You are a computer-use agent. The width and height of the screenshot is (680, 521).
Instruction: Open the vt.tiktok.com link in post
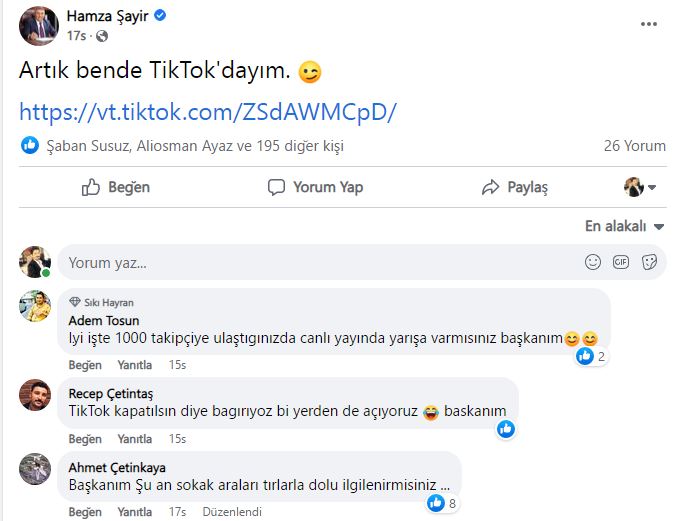(208, 112)
